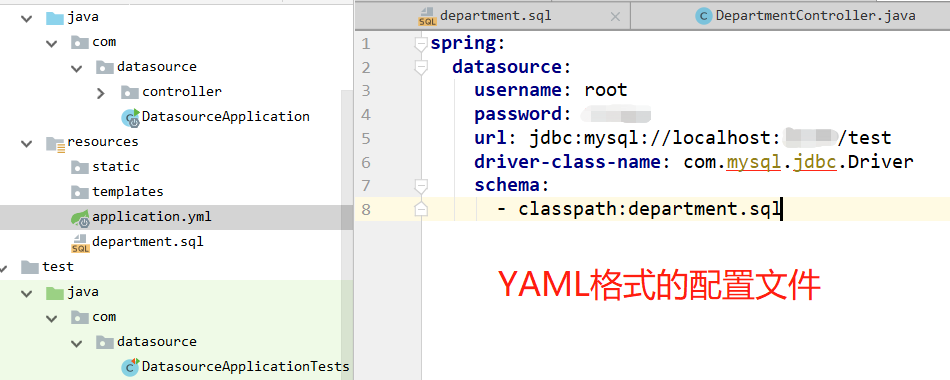Click line number 5 in the gutter
This screenshot has width=950, height=380.
[x=365, y=138]
